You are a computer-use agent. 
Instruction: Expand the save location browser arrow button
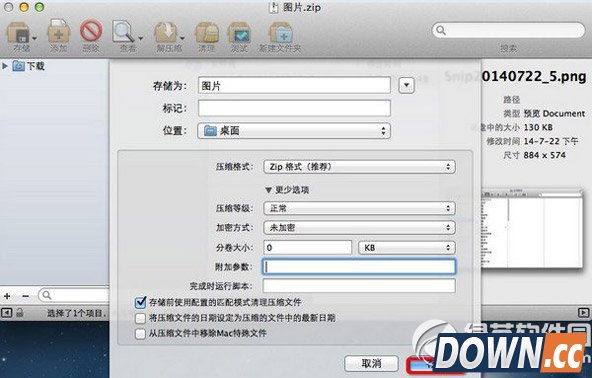pyautogui.click(x=406, y=85)
